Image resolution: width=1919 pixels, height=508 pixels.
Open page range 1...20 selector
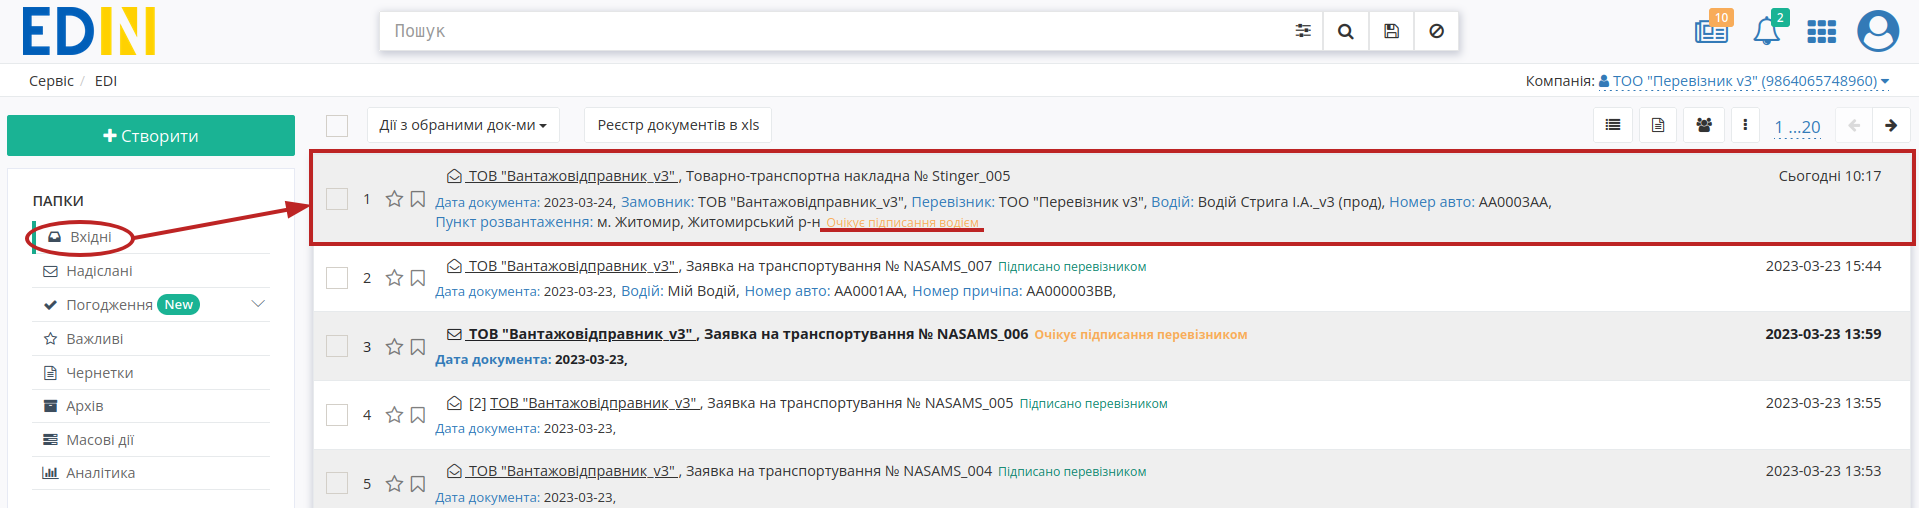click(1797, 127)
